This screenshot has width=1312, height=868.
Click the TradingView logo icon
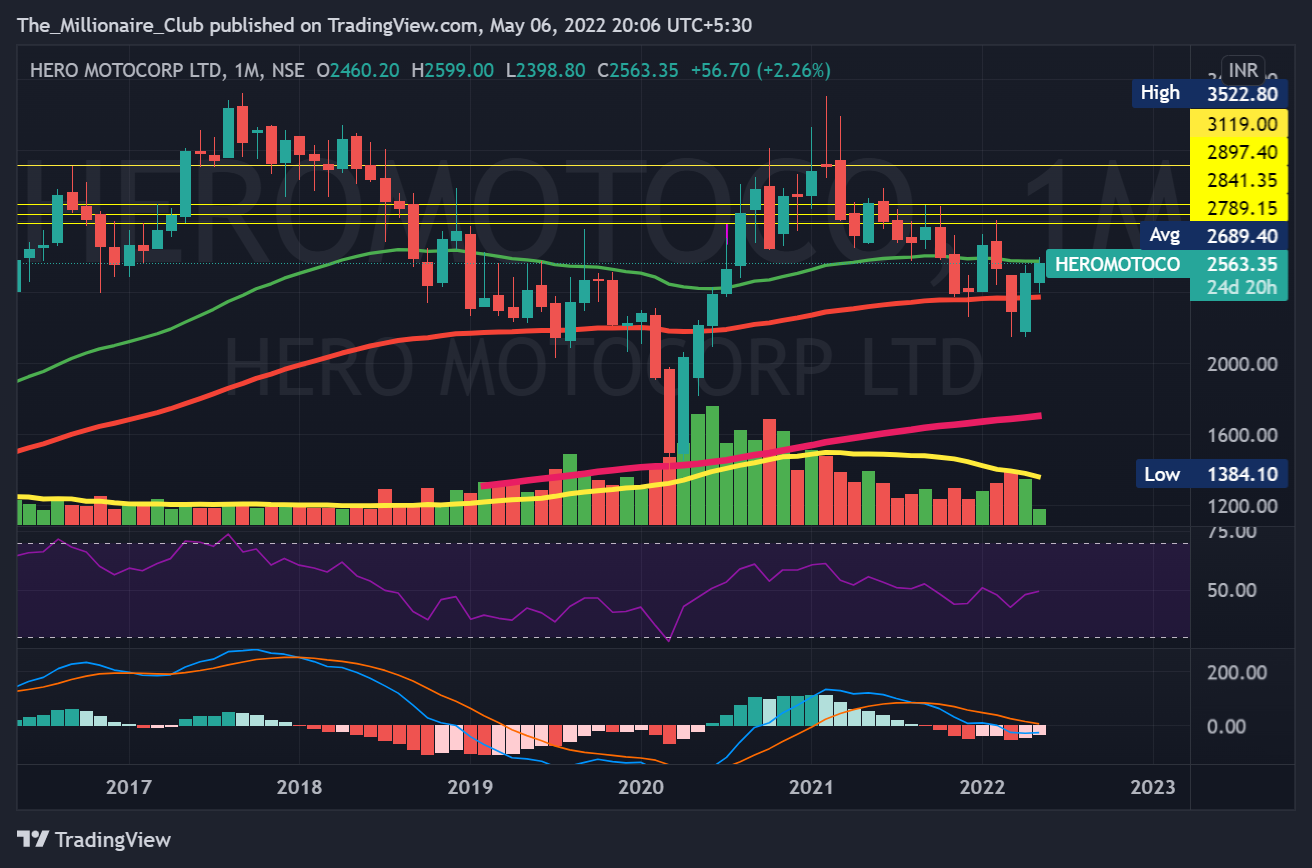pyautogui.click(x=32, y=840)
